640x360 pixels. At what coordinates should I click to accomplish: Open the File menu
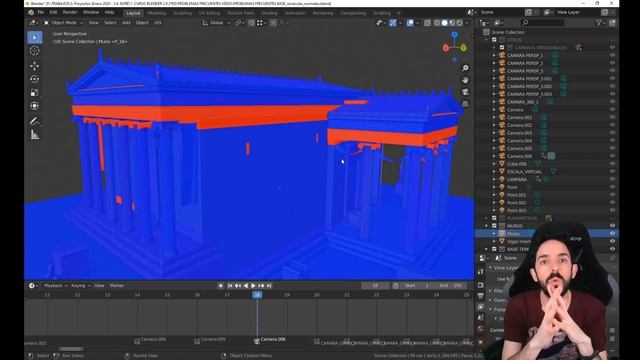[40, 12]
